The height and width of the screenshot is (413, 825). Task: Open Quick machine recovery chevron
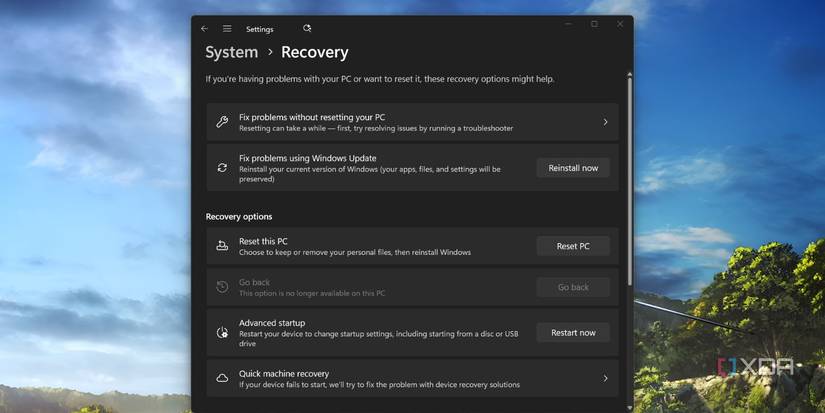(x=605, y=378)
